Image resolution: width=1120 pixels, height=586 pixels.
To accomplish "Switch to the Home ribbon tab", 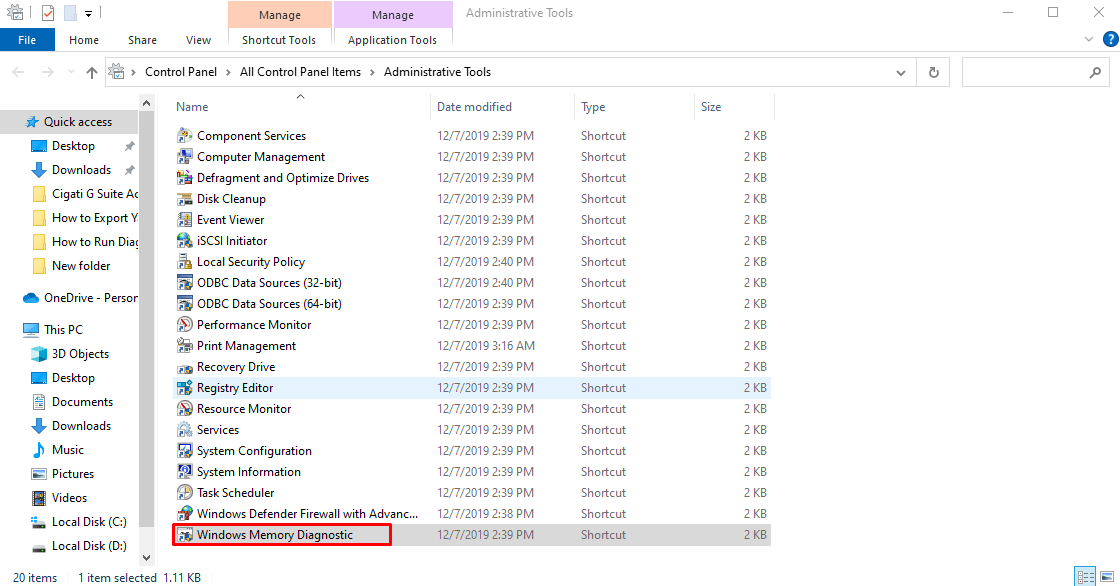I will (x=84, y=40).
